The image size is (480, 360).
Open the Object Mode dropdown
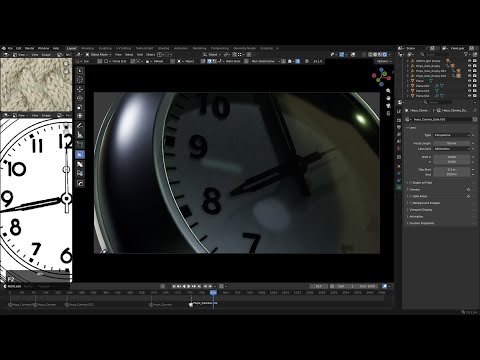click(x=99, y=54)
